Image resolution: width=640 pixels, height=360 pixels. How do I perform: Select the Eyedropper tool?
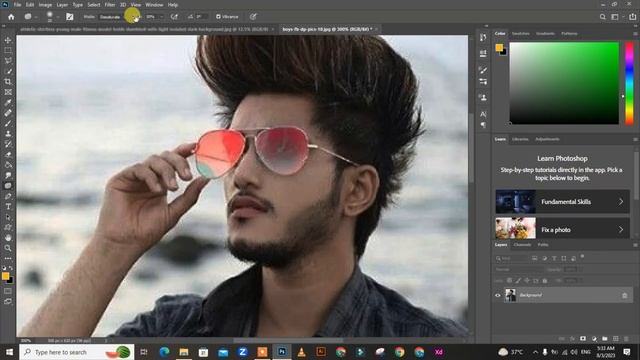tap(8, 102)
